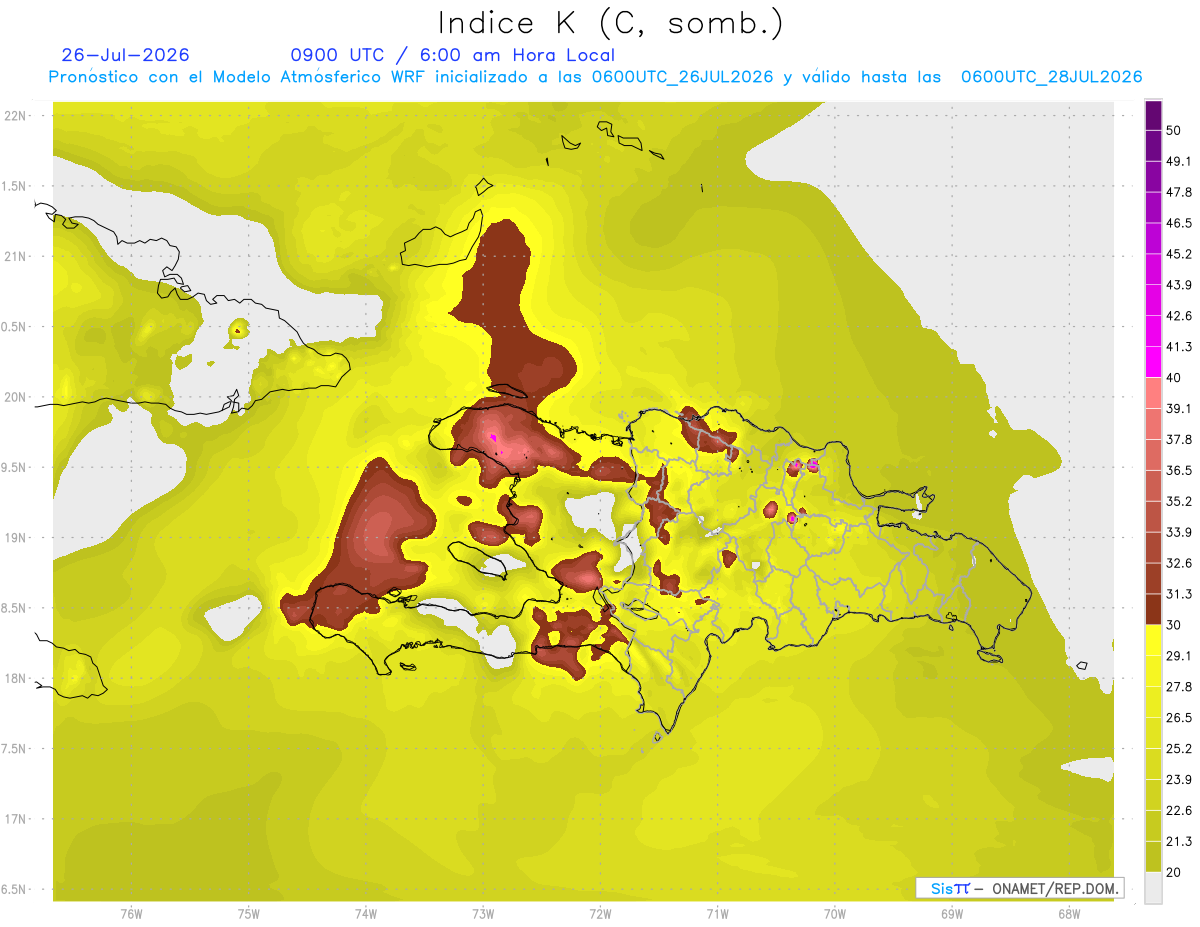Select the "75W" longitude label
This screenshot has height=927, width=1200.
click(x=249, y=914)
